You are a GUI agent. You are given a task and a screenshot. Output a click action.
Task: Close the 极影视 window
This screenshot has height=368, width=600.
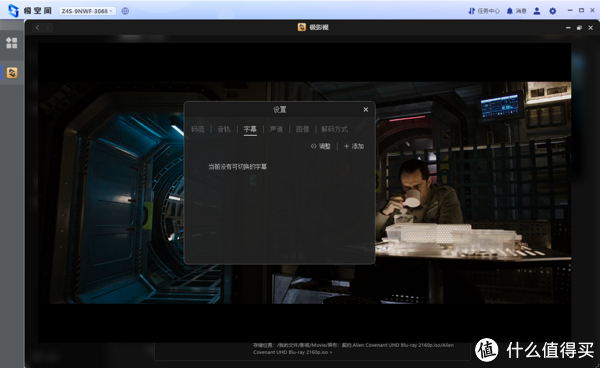coord(590,28)
